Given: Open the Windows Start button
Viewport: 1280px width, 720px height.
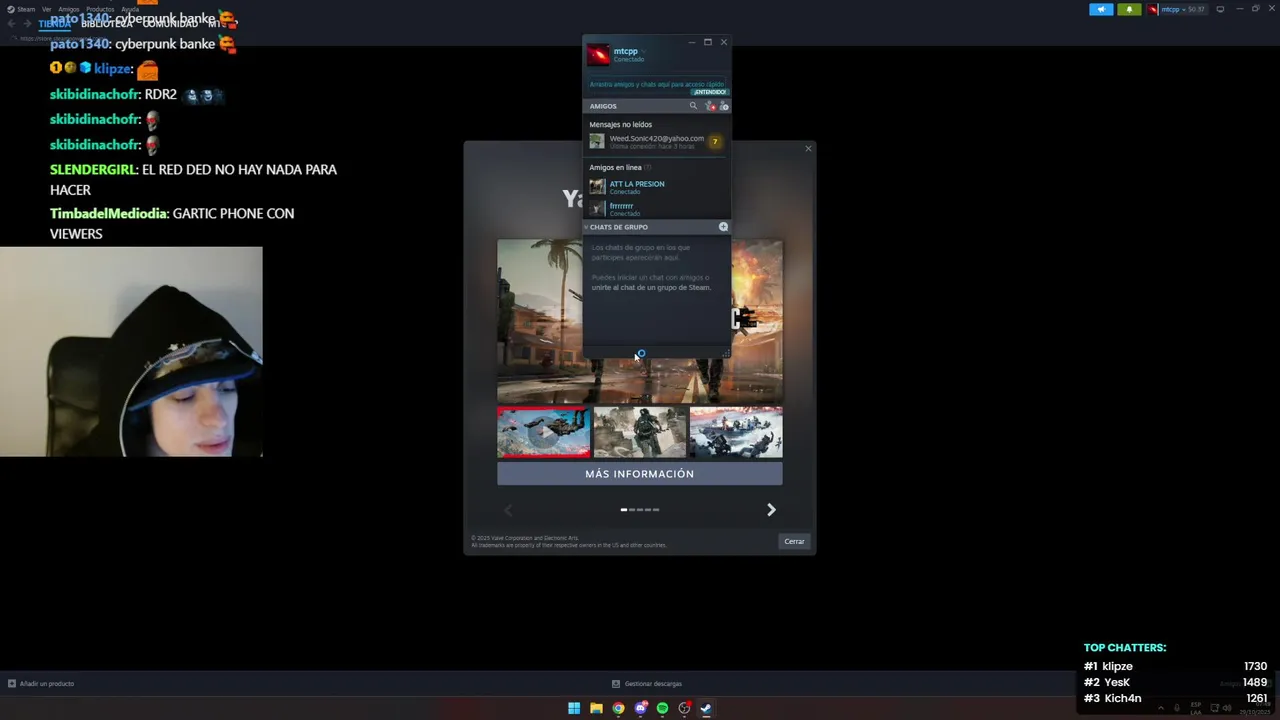Looking at the screenshot, I should pyautogui.click(x=574, y=708).
